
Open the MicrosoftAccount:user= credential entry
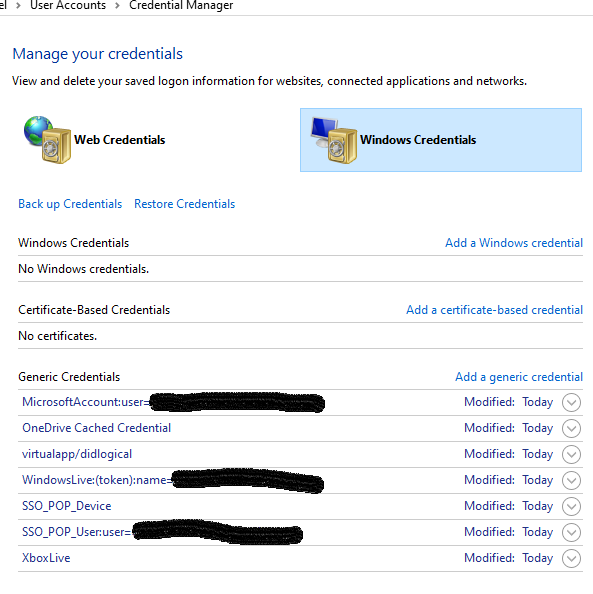tap(300, 402)
